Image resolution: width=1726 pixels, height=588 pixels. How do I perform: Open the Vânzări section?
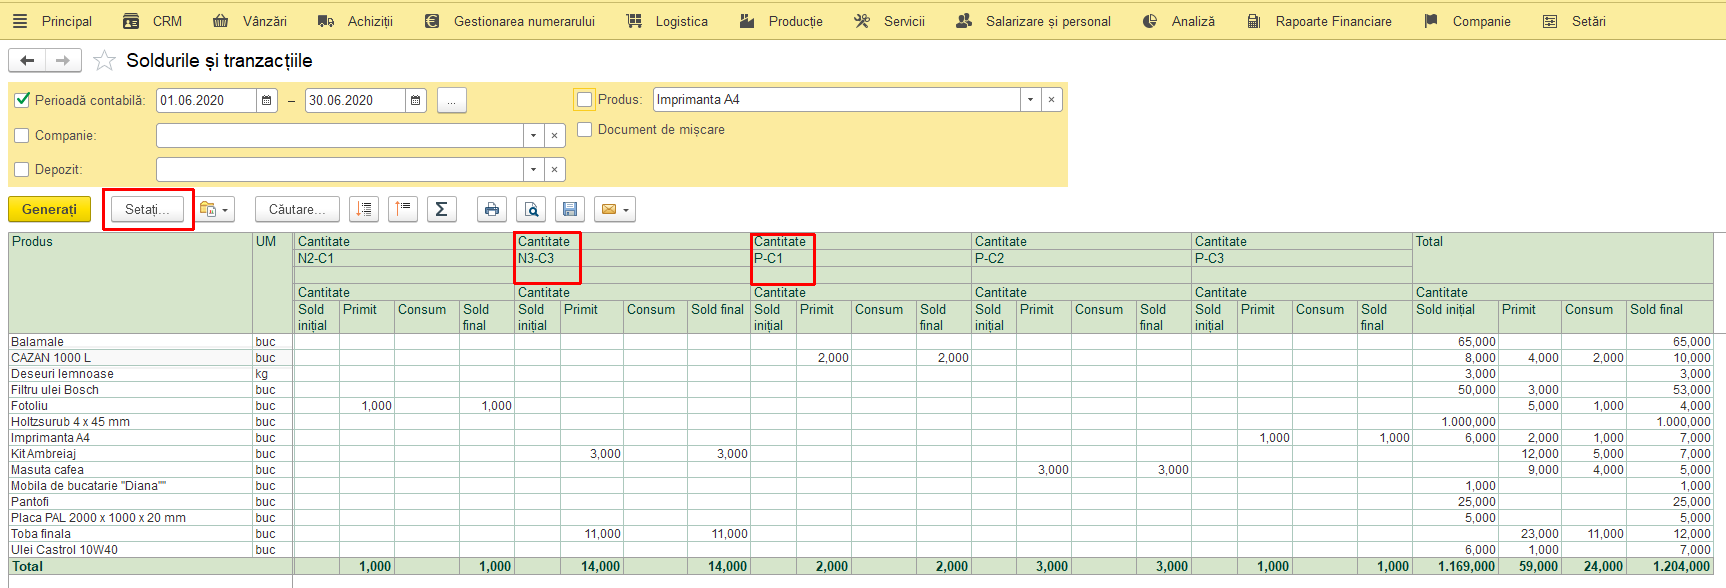click(x=250, y=21)
